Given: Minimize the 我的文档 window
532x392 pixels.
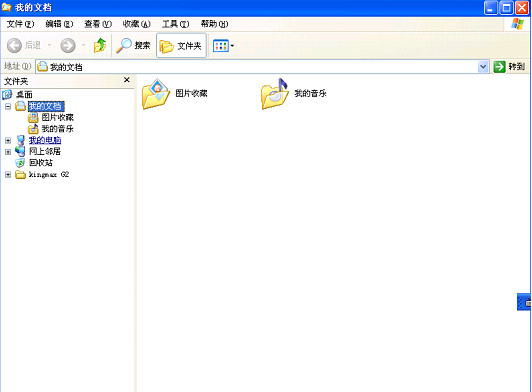Looking at the screenshot, I should tap(491, 8).
